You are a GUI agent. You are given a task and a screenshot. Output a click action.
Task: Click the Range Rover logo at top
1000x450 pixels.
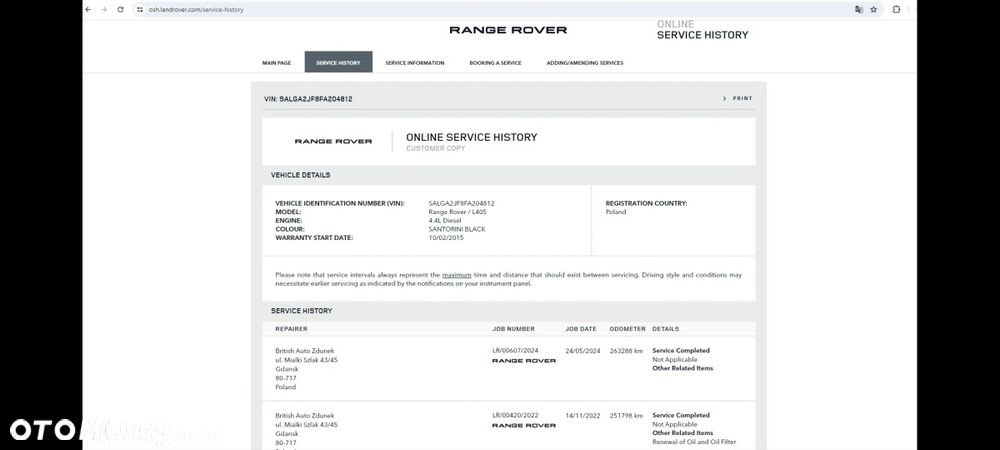click(x=508, y=30)
